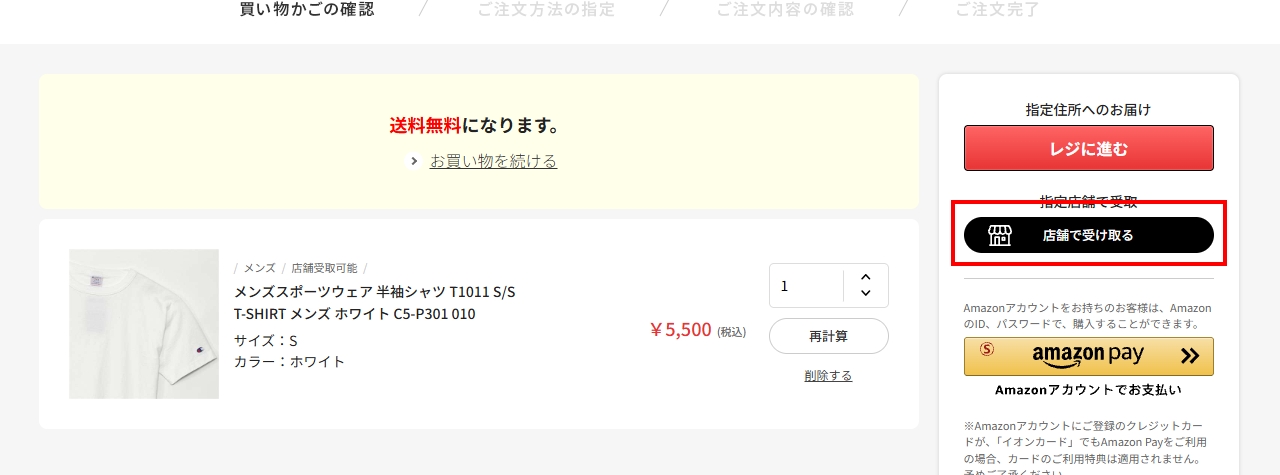Click the chevron icon beside お買い物を続ける

pyautogui.click(x=414, y=161)
